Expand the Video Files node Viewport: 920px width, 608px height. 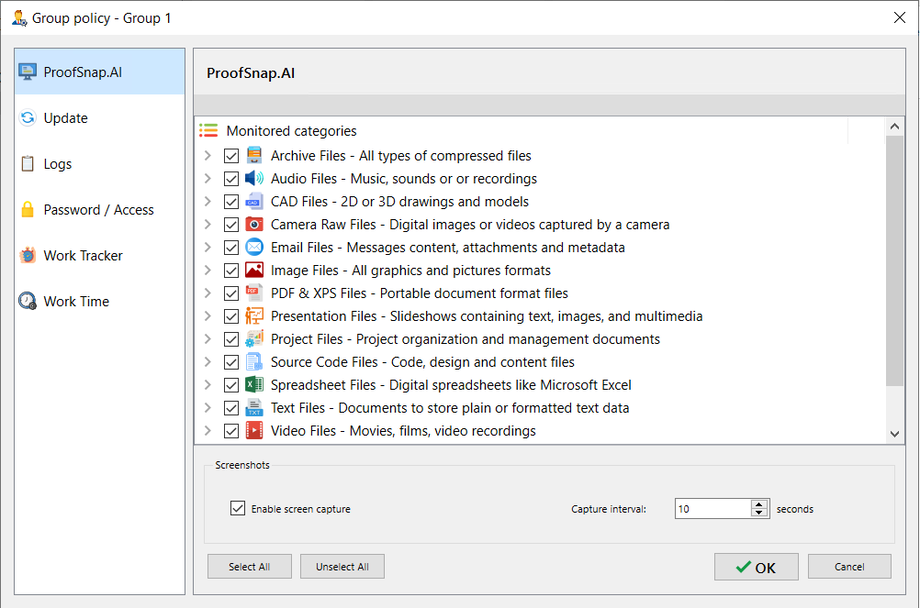[x=208, y=430]
